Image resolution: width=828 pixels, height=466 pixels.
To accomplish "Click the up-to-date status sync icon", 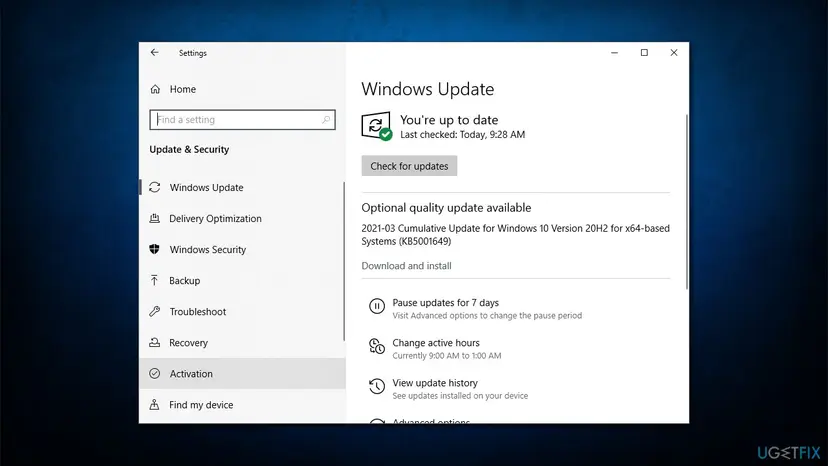I will click(377, 126).
